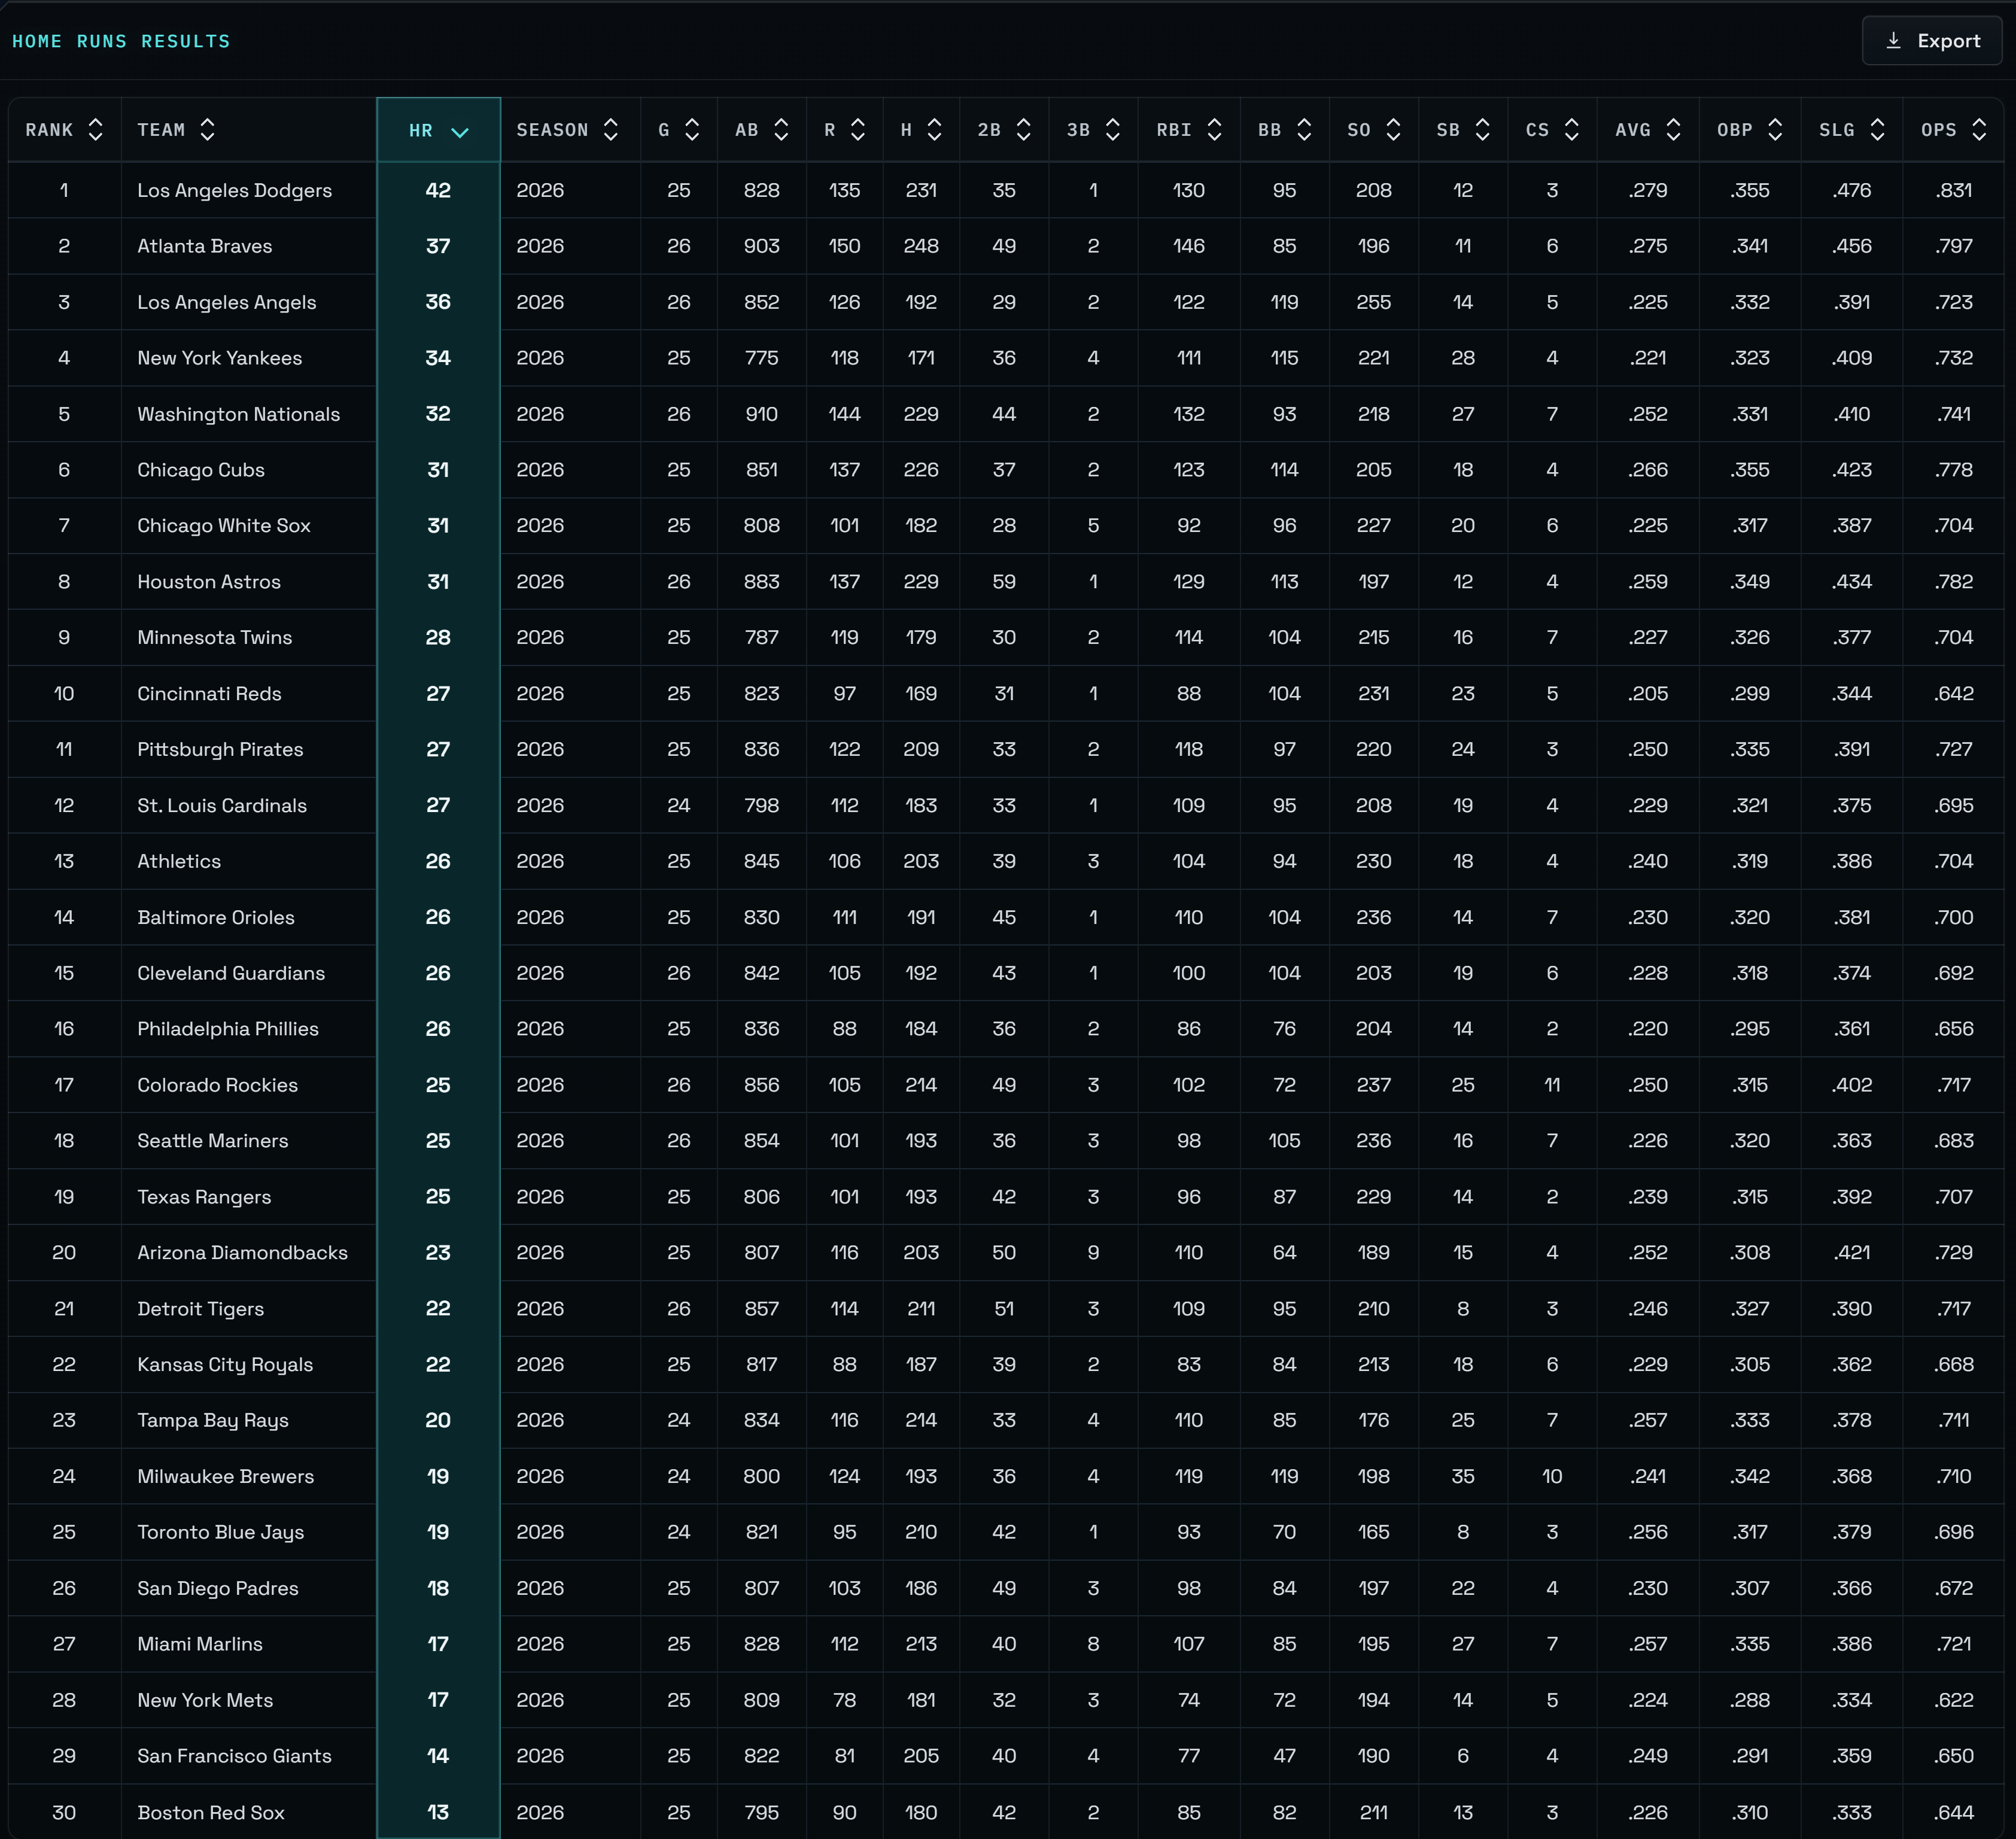Click the sort arrows beside SB

(1482, 130)
